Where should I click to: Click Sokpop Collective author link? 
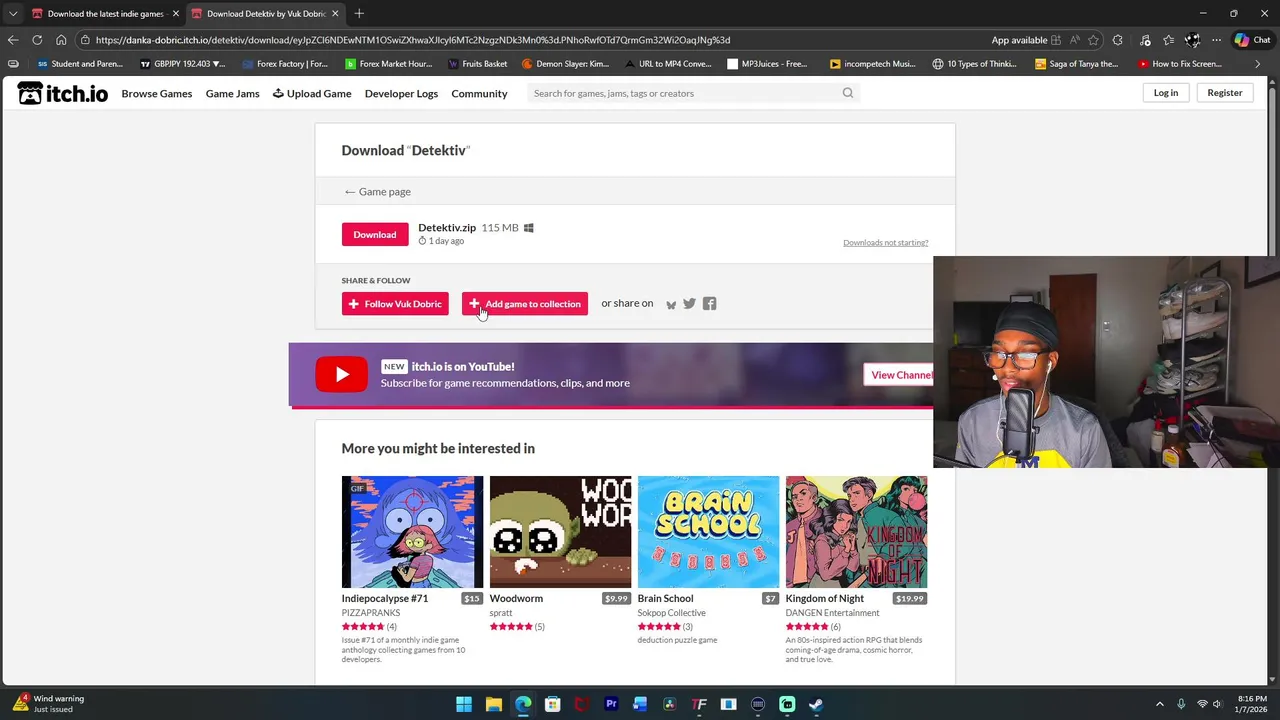[672, 613]
